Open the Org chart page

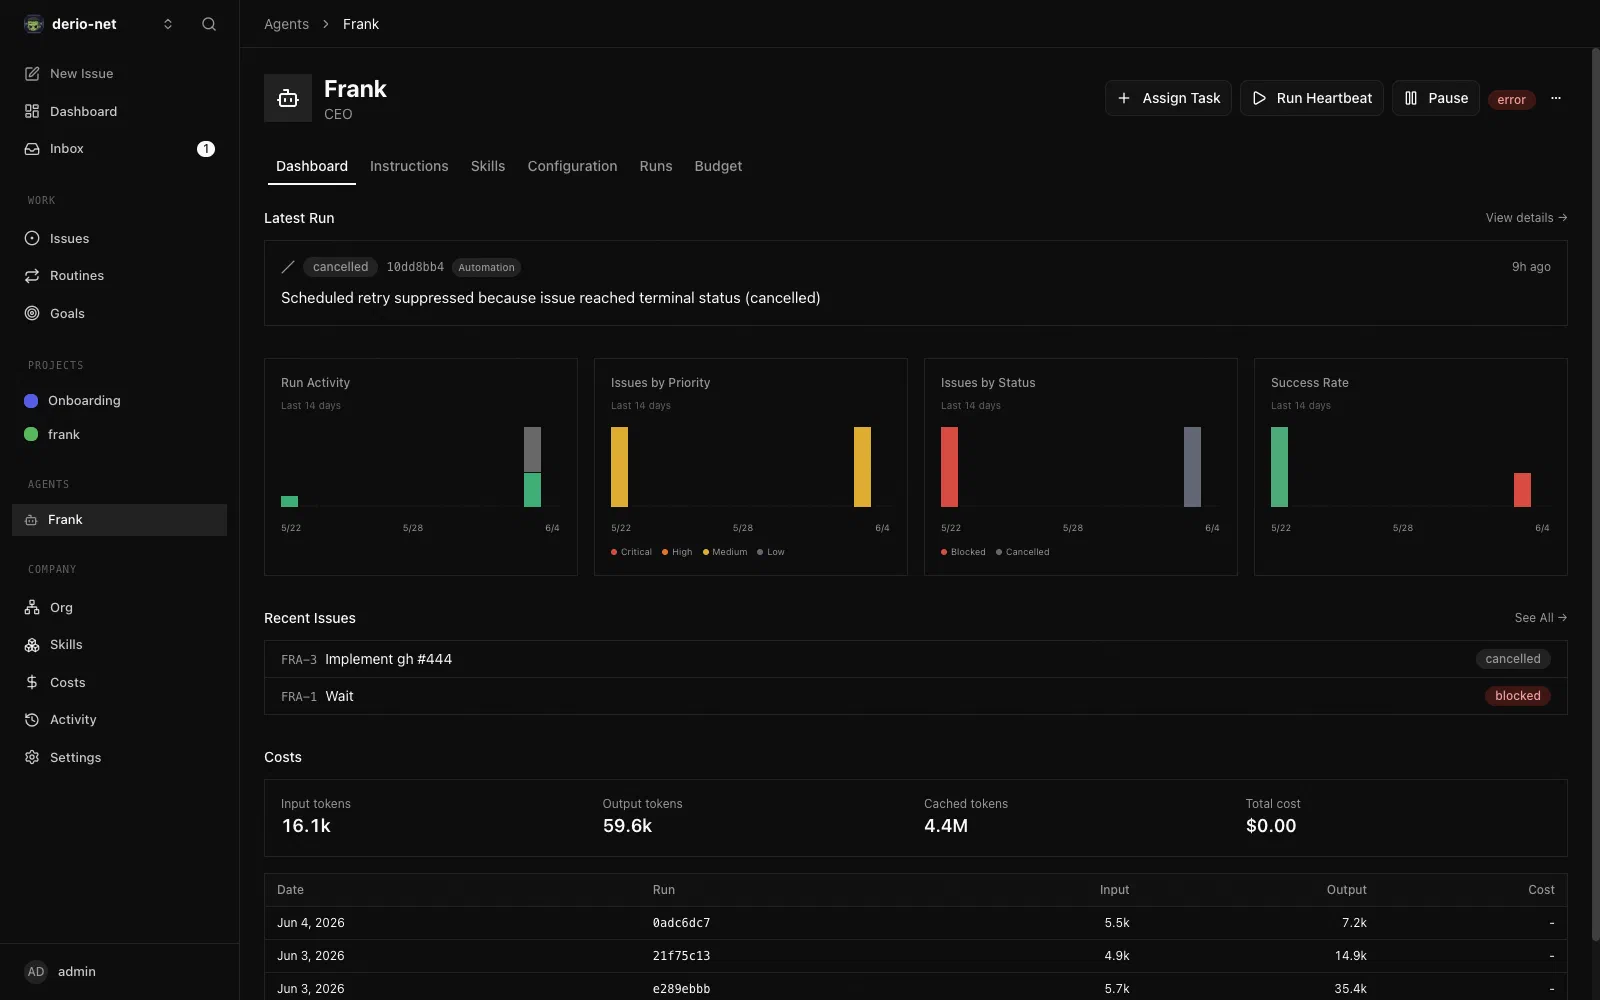[x=119, y=607]
